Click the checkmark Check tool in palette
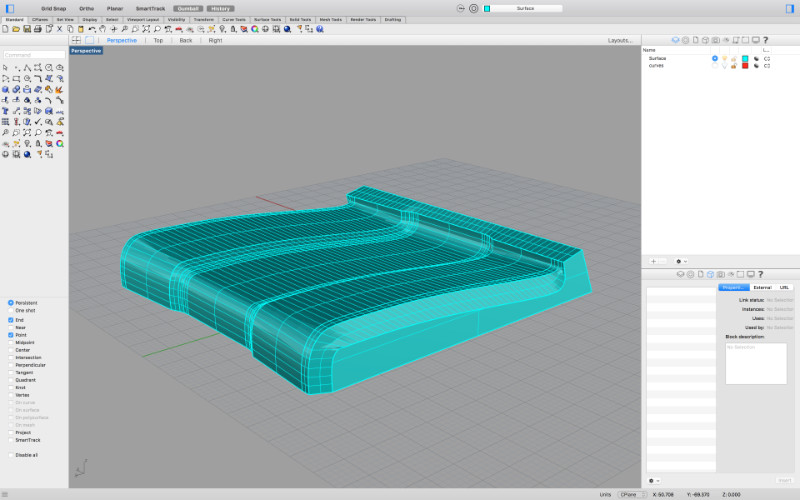 point(38,122)
